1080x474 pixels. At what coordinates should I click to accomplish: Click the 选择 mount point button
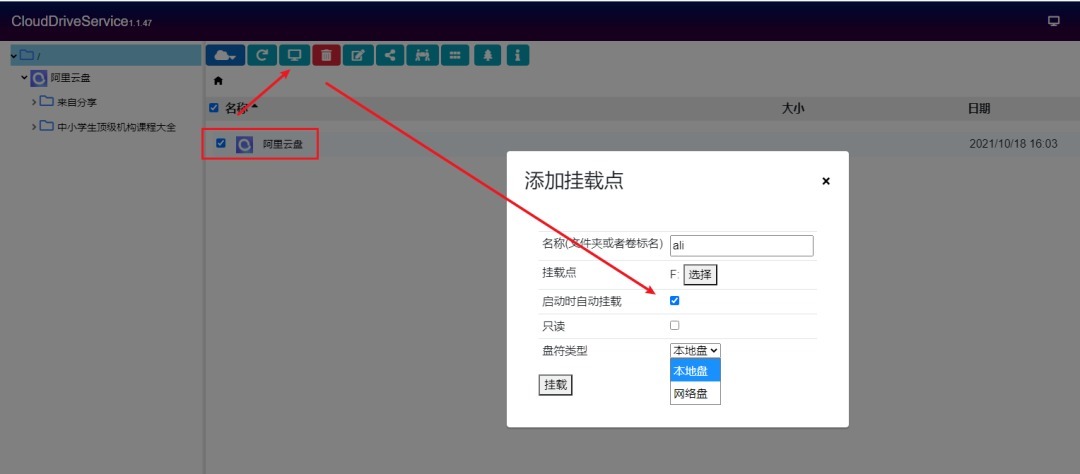700,274
